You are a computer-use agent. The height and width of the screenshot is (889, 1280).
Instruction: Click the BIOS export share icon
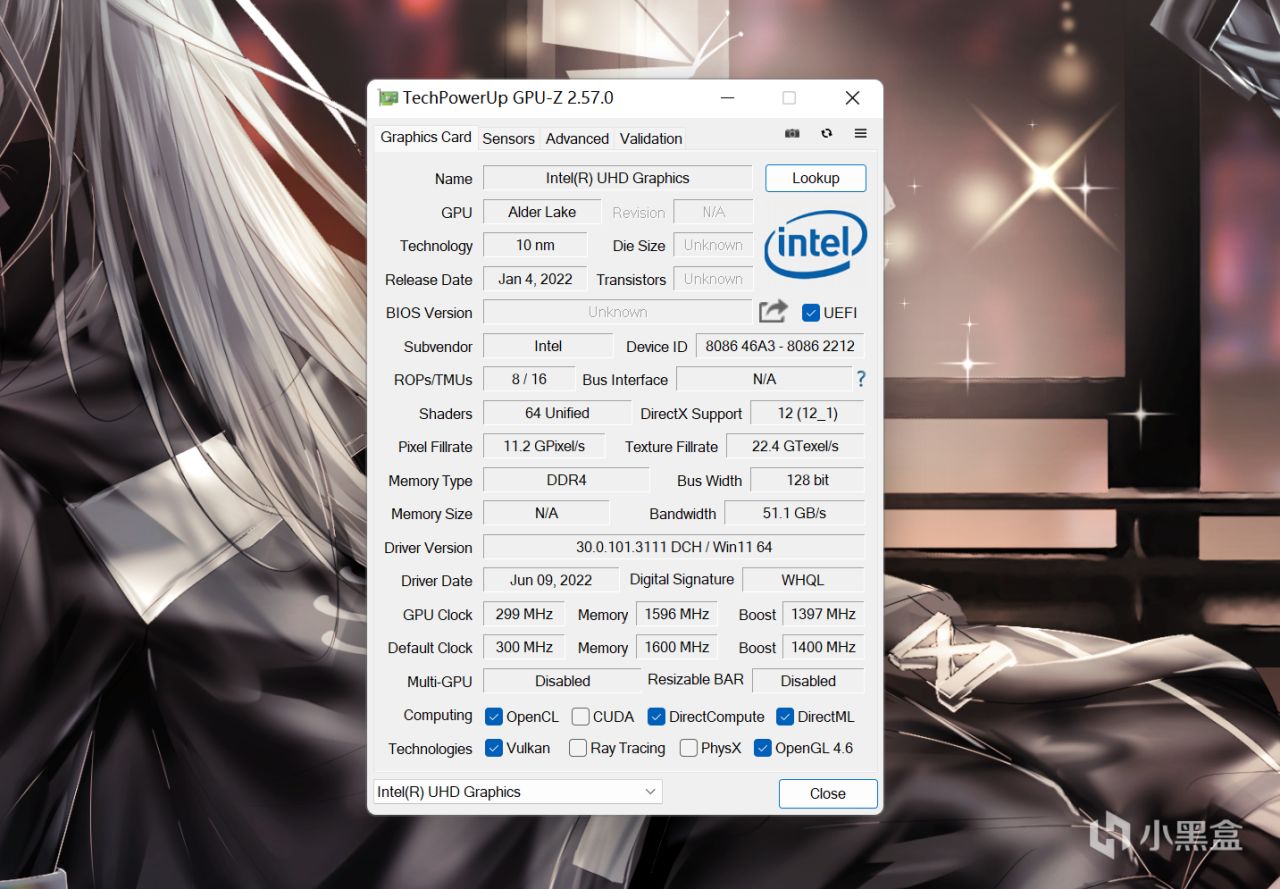773,312
